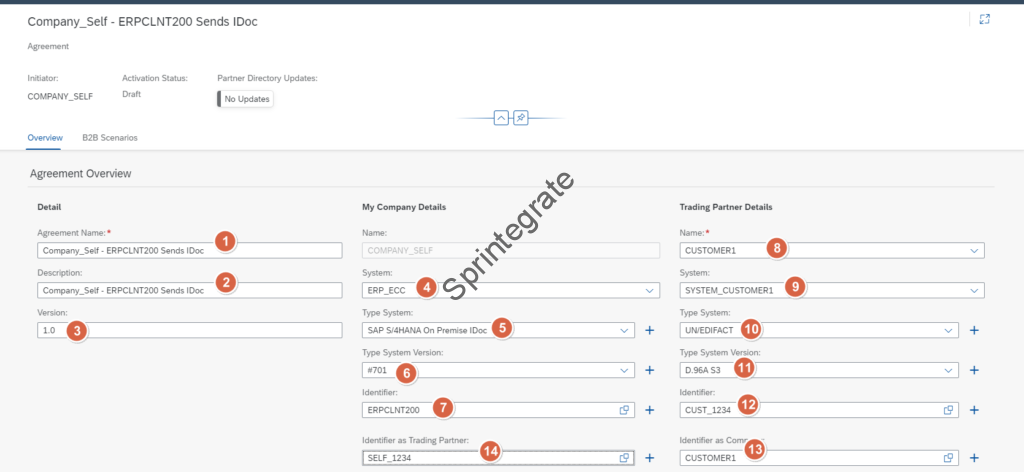Switch to the B2B Scenarios tab
This screenshot has width=1024, height=472.
pyautogui.click(x=110, y=138)
